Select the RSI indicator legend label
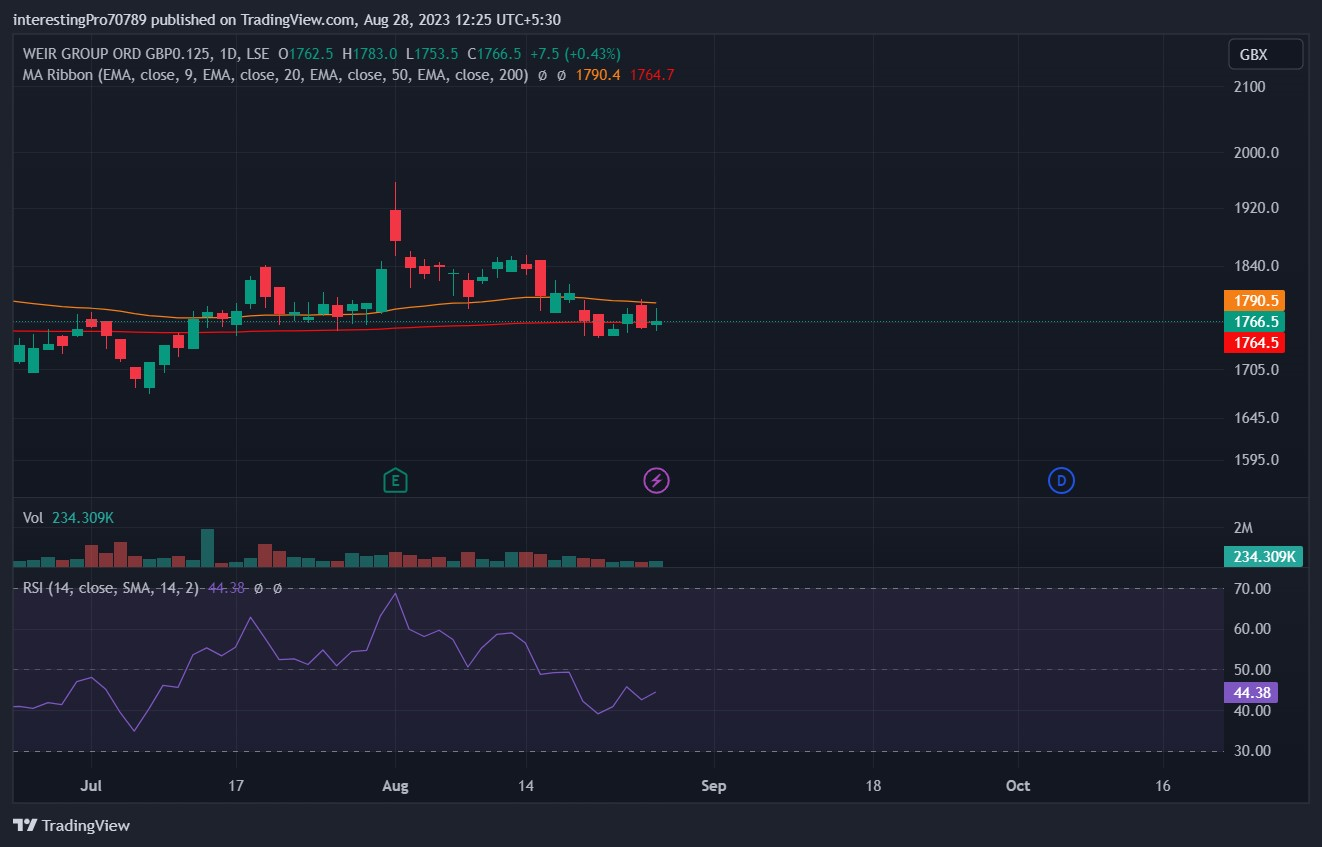The width and height of the screenshot is (1322, 847). click(x=111, y=588)
